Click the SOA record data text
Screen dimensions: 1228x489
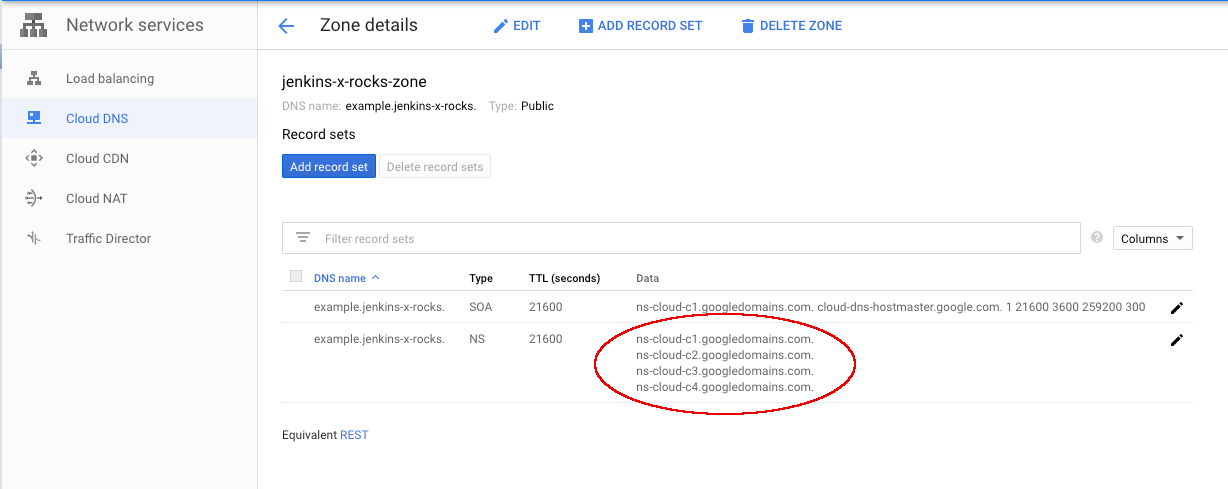pyautogui.click(x=891, y=307)
